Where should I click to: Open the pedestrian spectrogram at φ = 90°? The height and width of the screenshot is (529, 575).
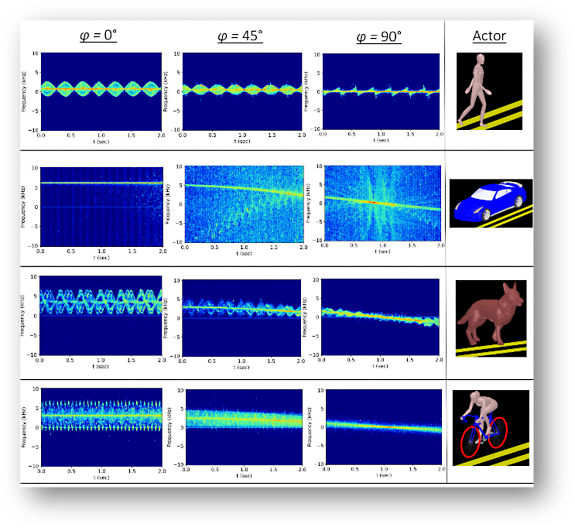pyautogui.click(x=381, y=91)
